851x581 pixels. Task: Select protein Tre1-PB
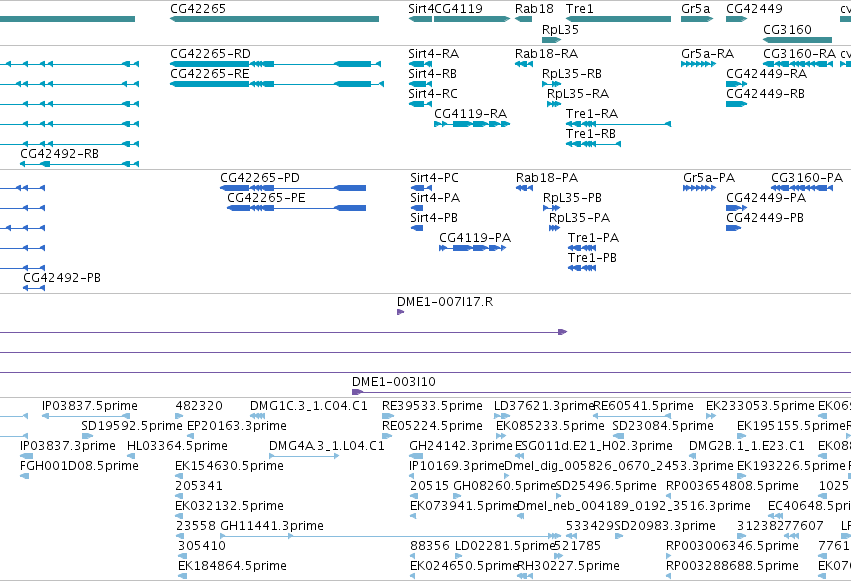[x=582, y=269]
